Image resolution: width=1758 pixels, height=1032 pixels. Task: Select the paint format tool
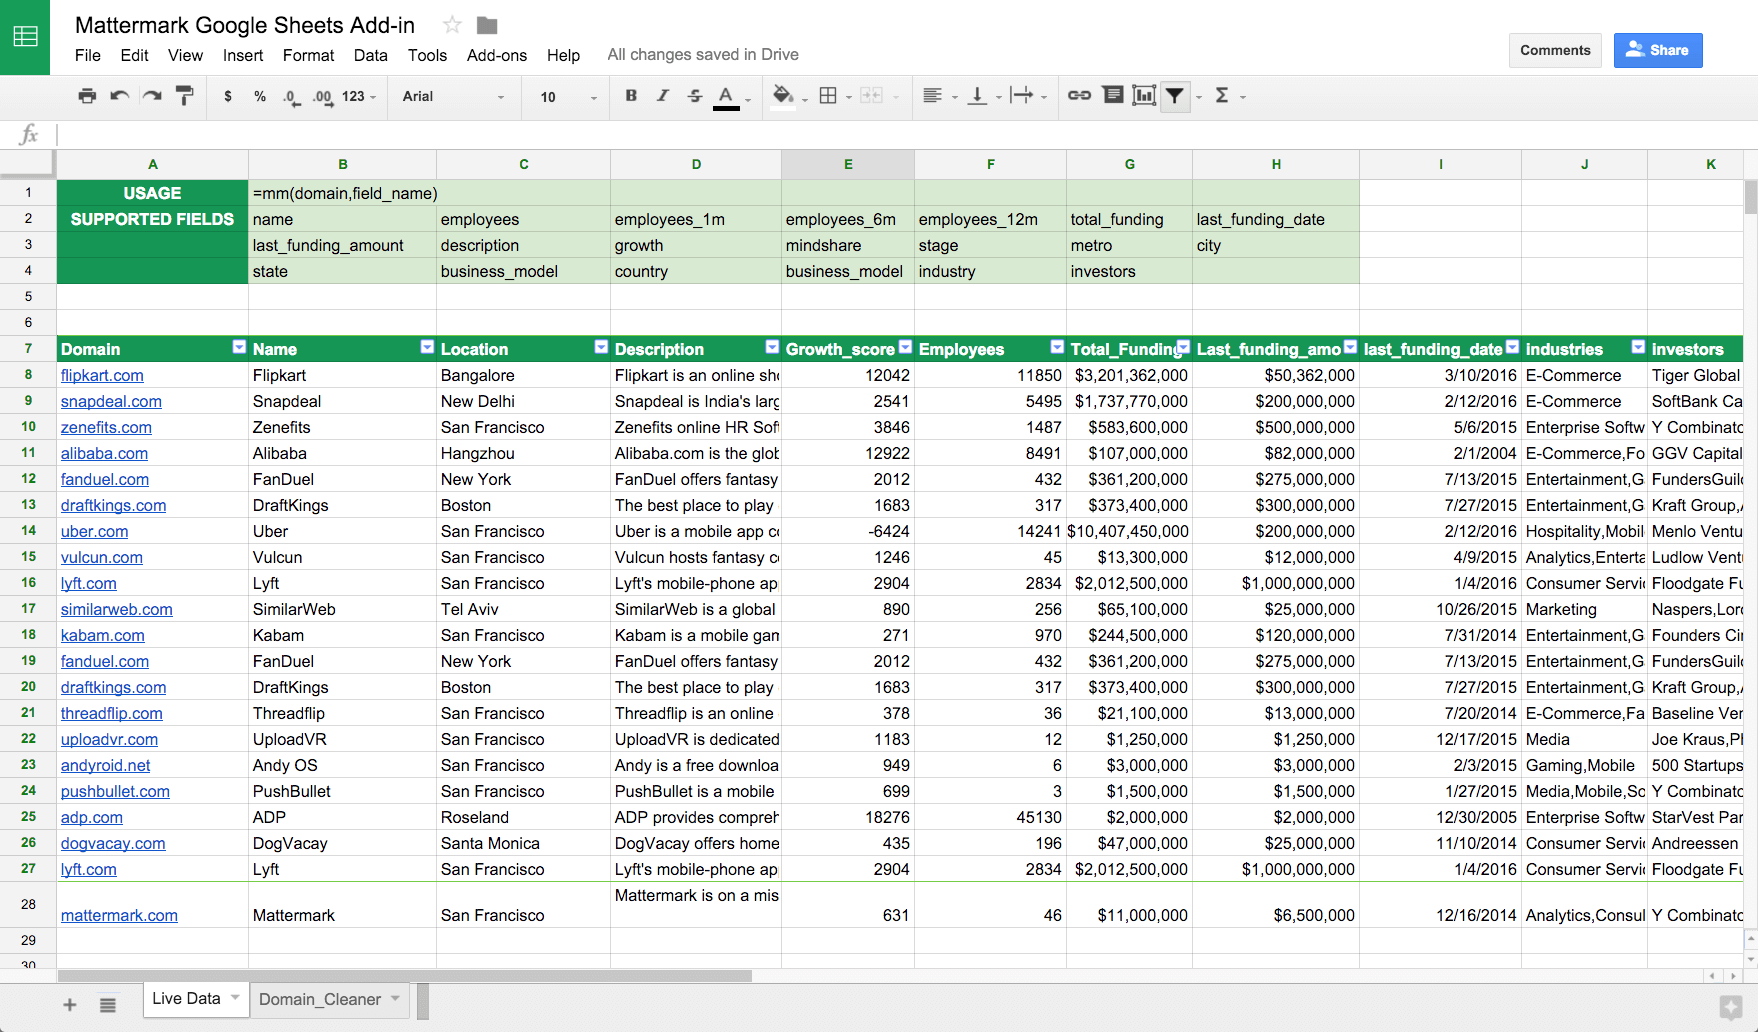[184, 96]
